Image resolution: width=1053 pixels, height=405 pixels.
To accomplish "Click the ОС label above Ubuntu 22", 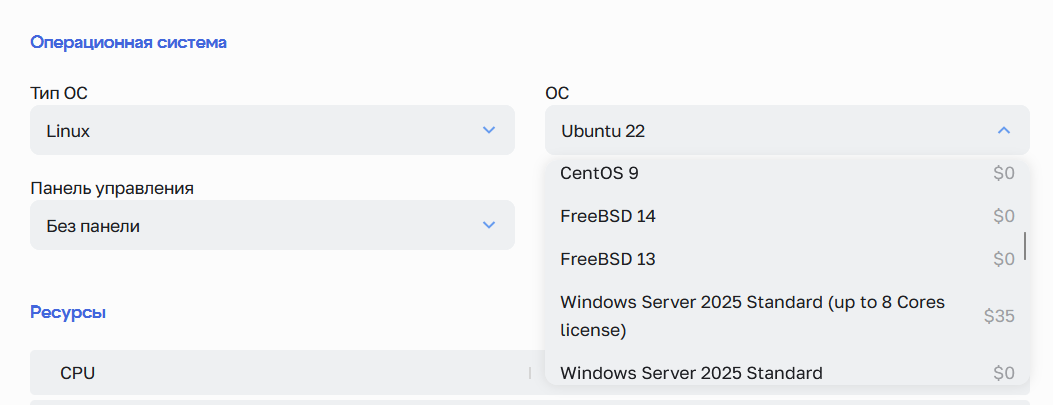I will pyautogui.click(x=557, y=93).
